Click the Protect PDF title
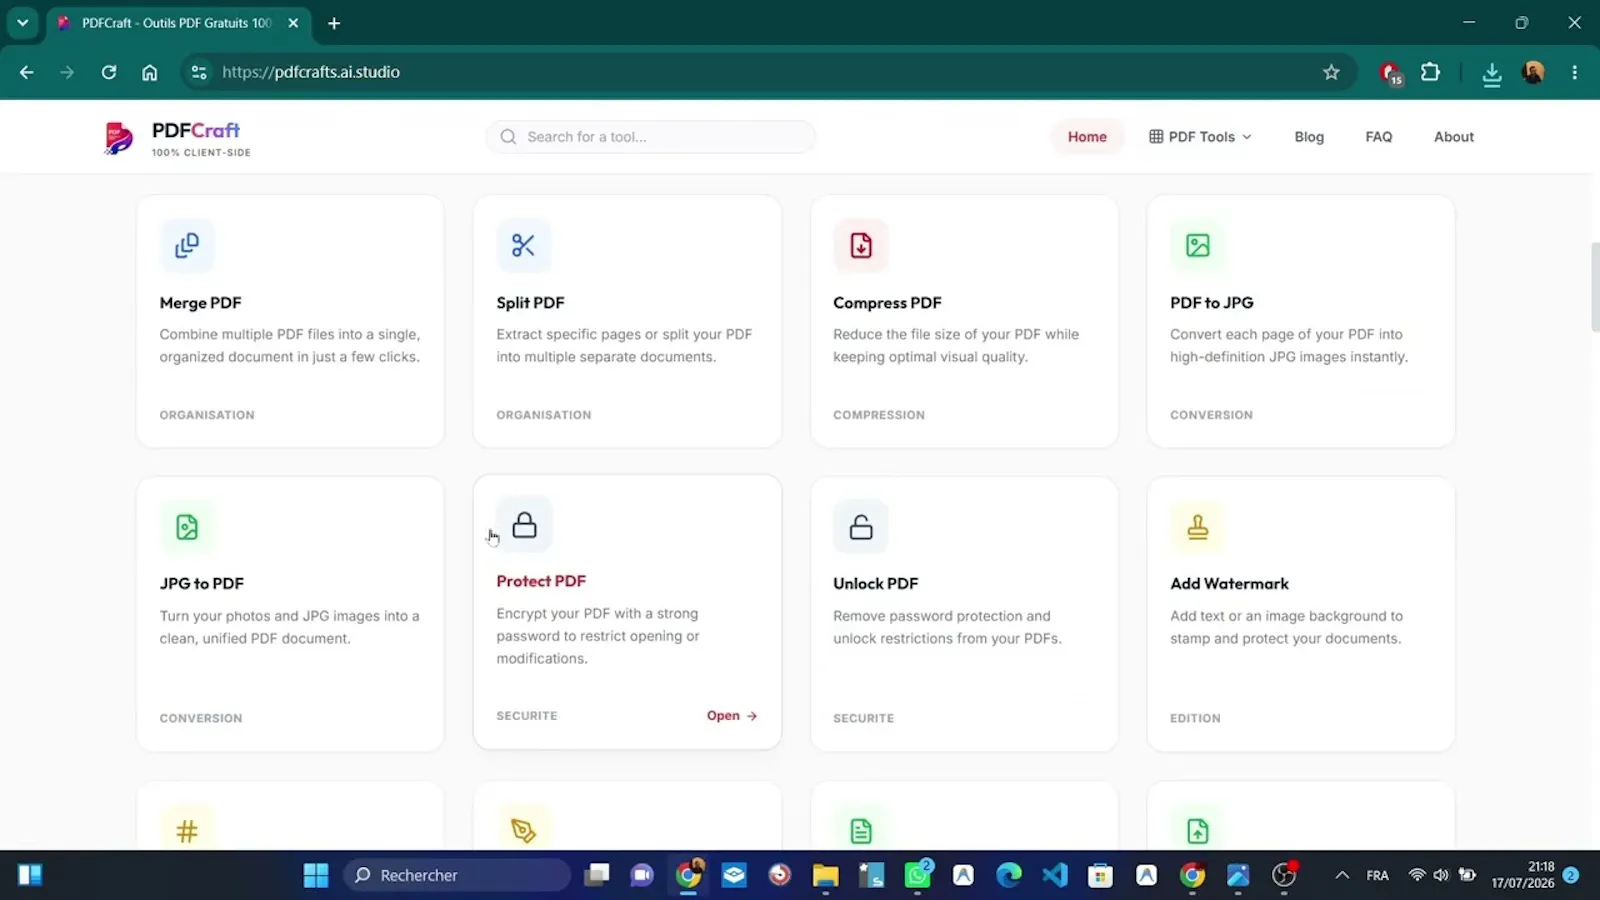This screenshot has height=900, width=1600. 541,581
